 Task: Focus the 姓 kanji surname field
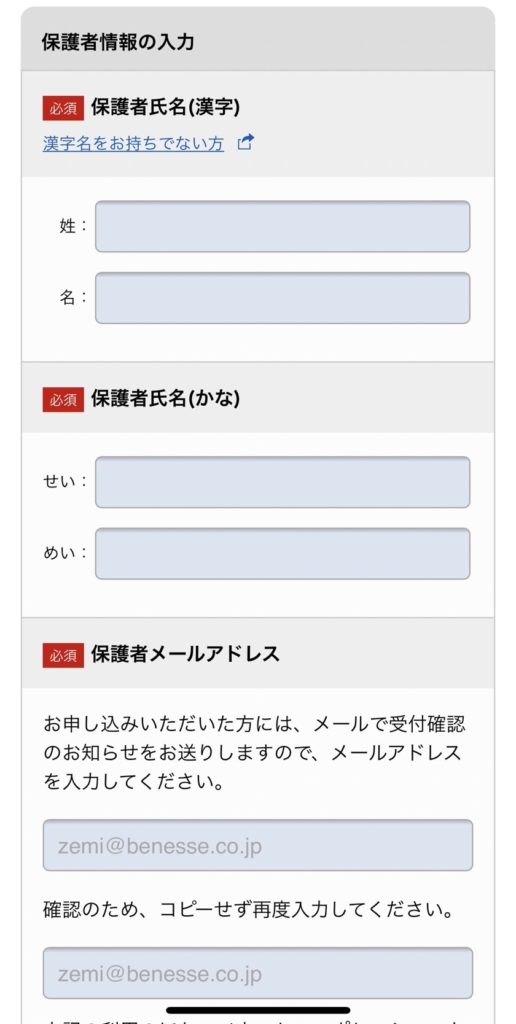coord(283,227)
